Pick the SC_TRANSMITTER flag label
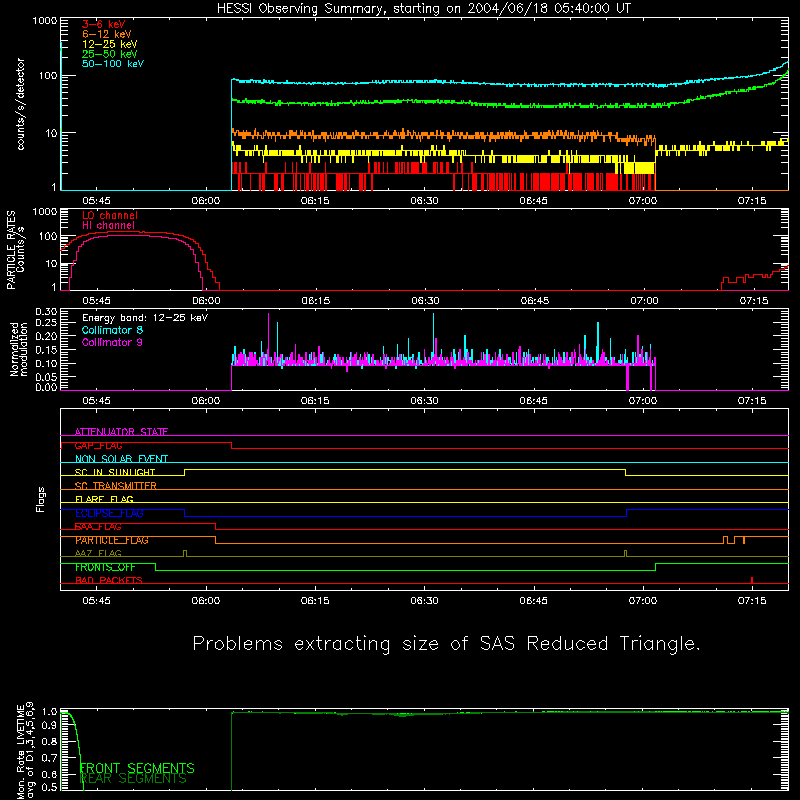 116,486
